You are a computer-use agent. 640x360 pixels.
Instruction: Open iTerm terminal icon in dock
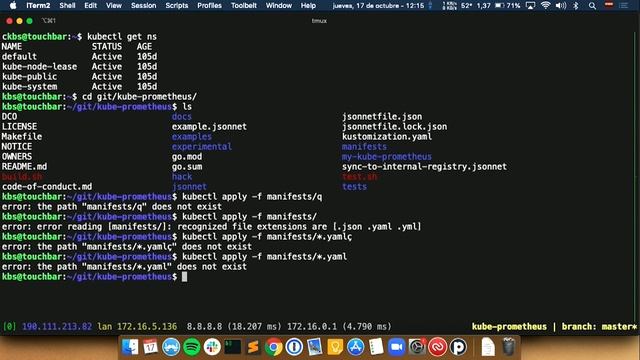tap(233, 347)
